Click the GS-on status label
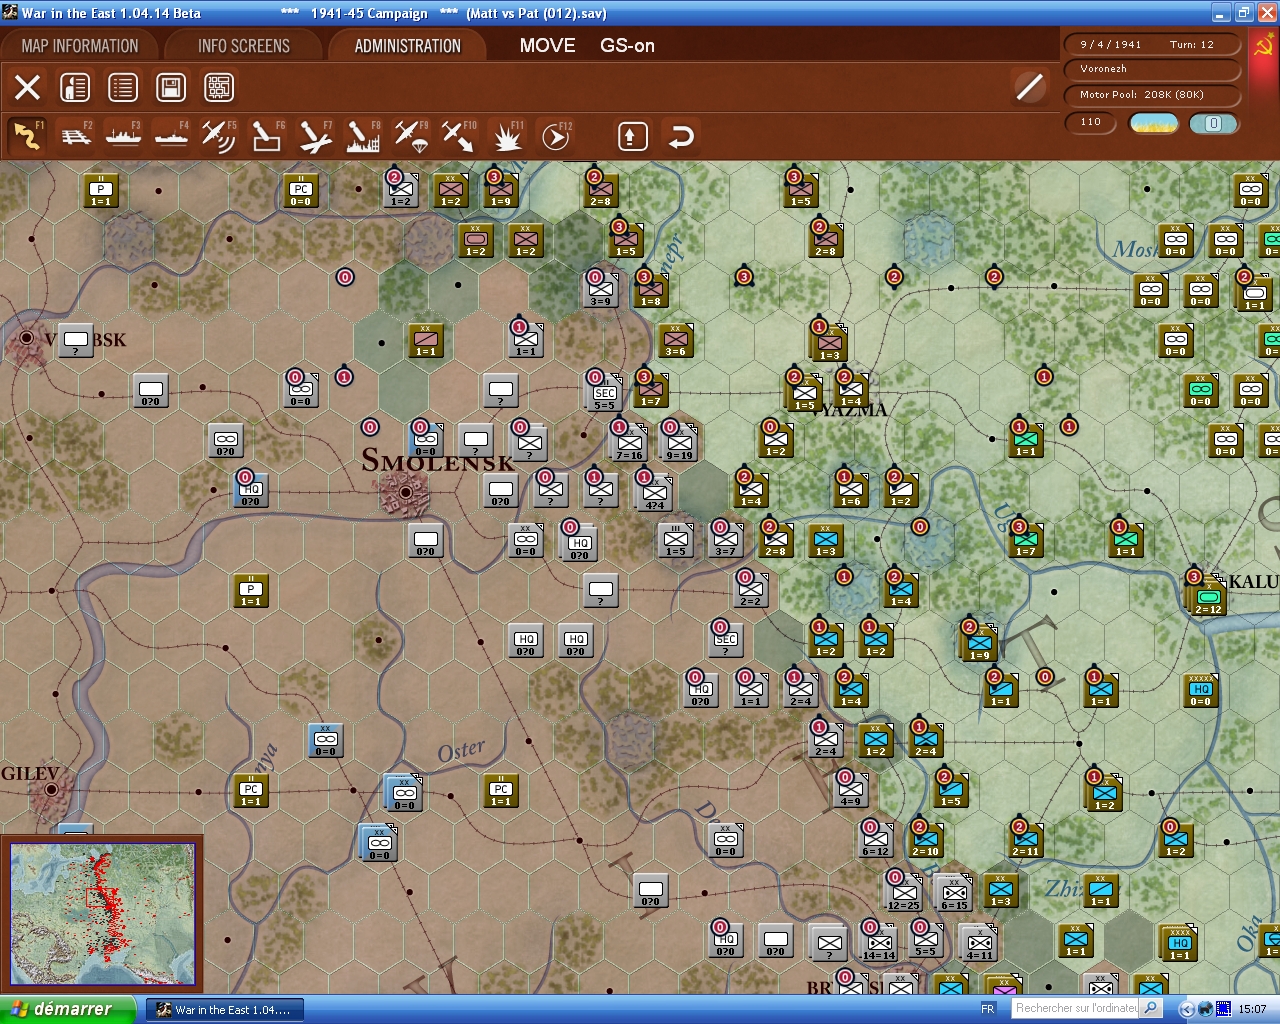The height and width of the screenshot is (1024, 1280). click(x=628, y=45)
